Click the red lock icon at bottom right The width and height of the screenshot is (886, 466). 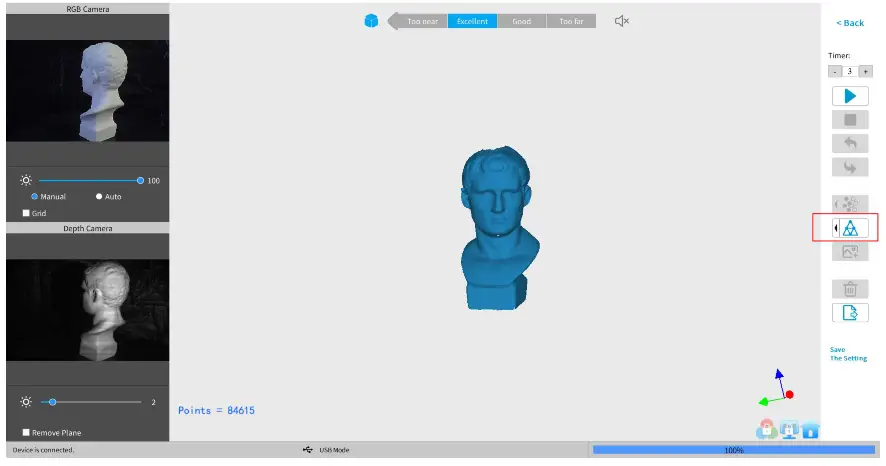(x=767, y=429)
